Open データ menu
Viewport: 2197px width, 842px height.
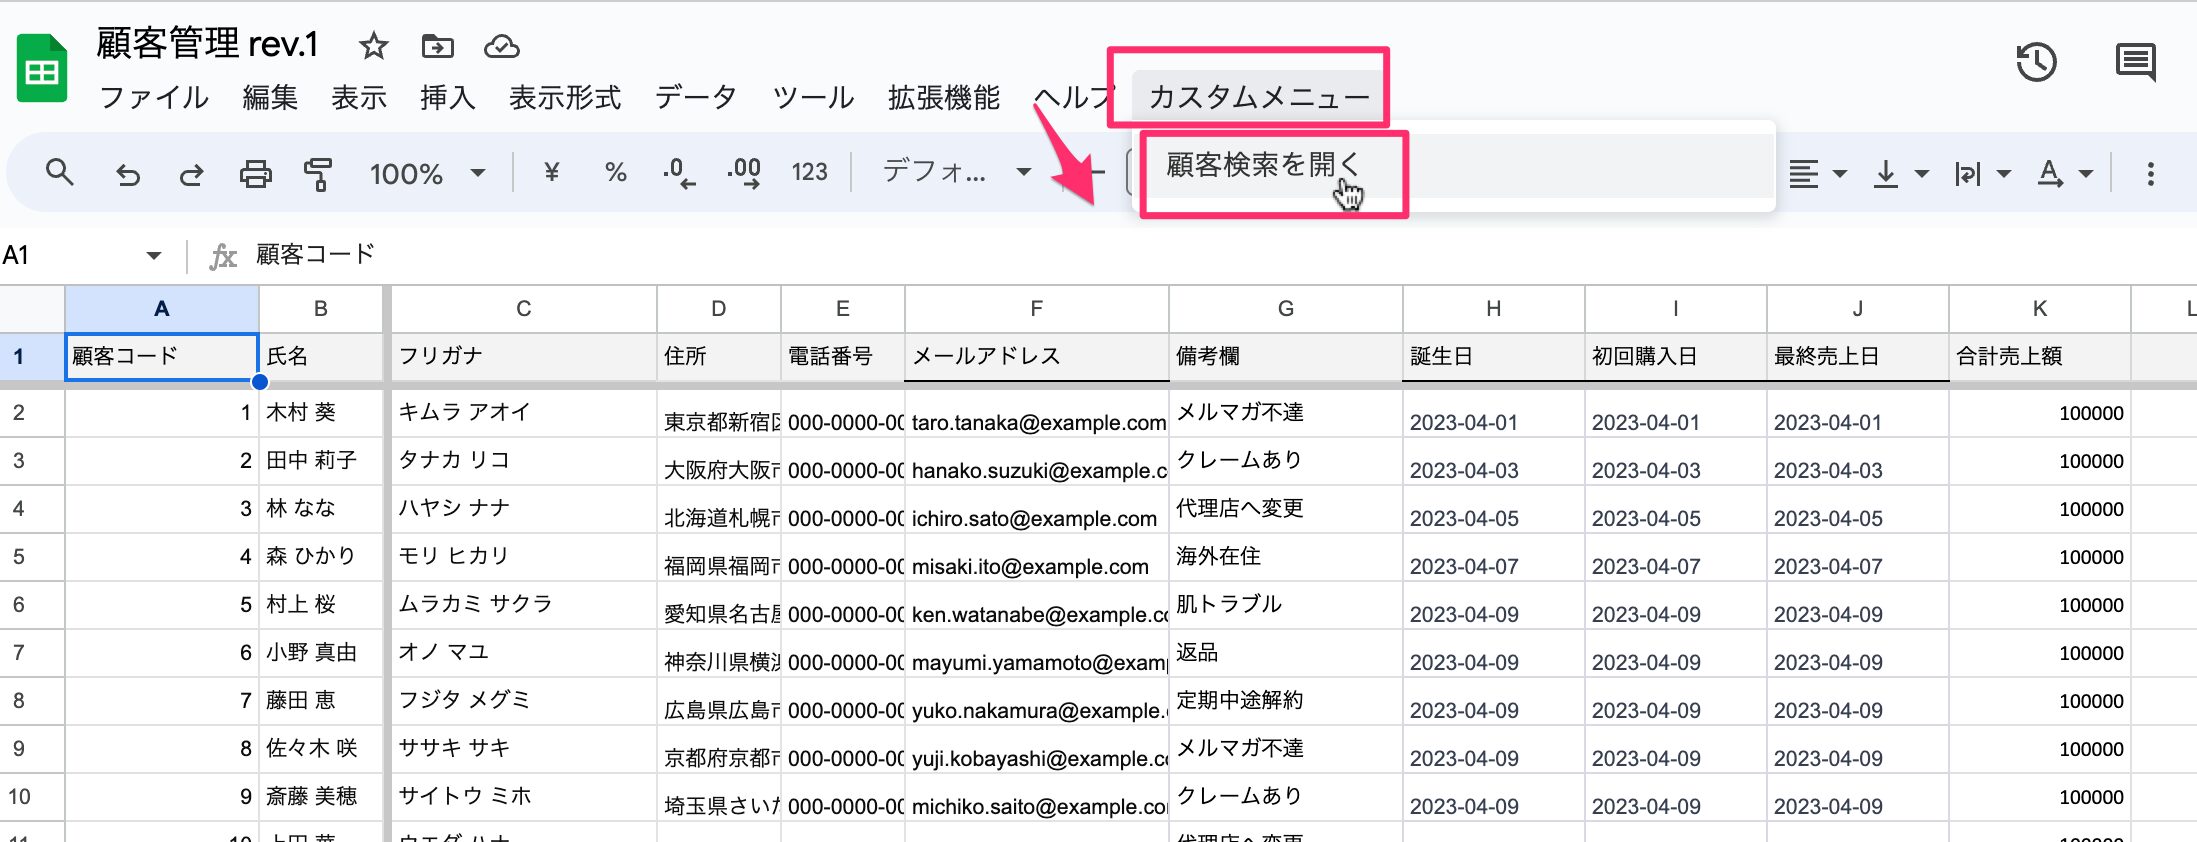[x=696, y=97]
